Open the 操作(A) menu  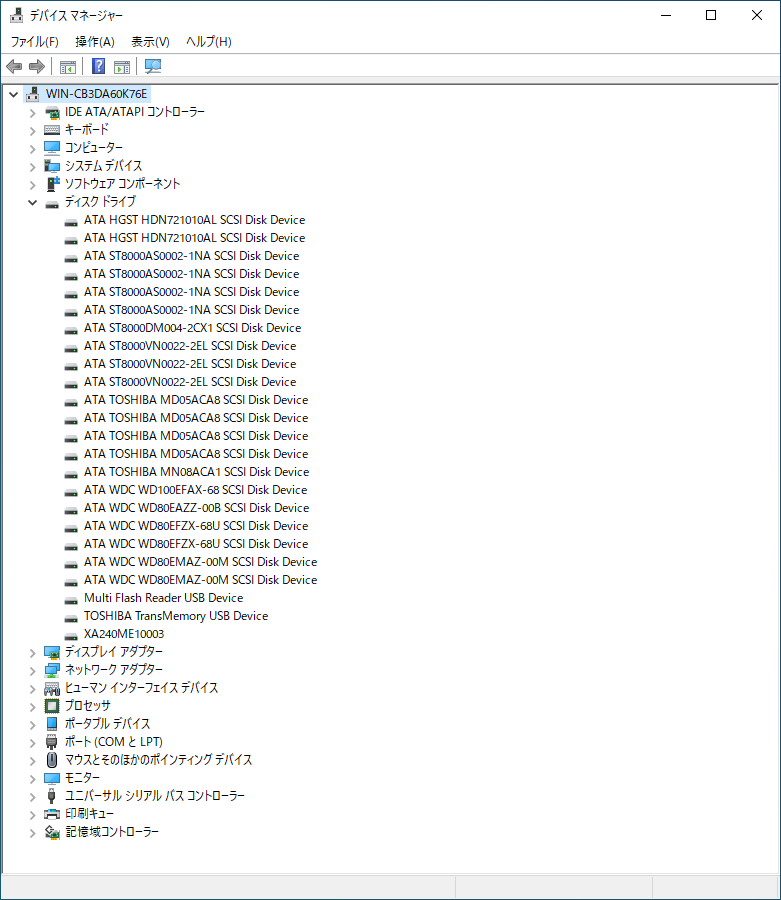click(95, 41)
